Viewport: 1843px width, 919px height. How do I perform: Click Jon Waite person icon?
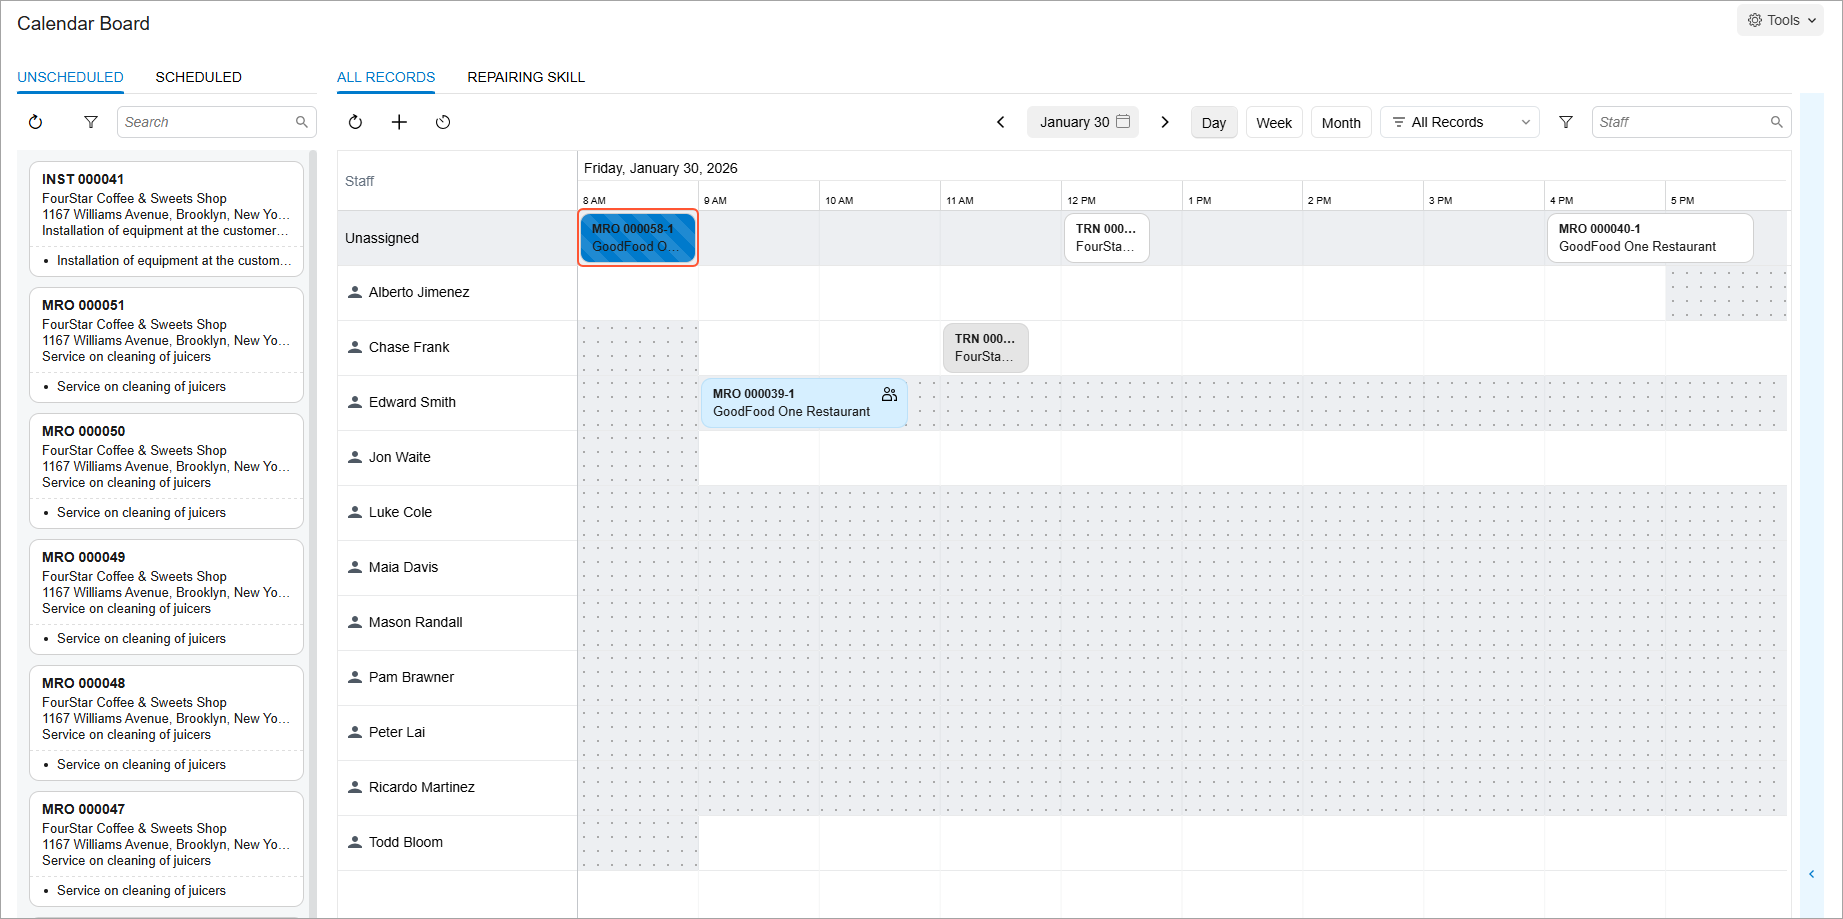(354, 457)
